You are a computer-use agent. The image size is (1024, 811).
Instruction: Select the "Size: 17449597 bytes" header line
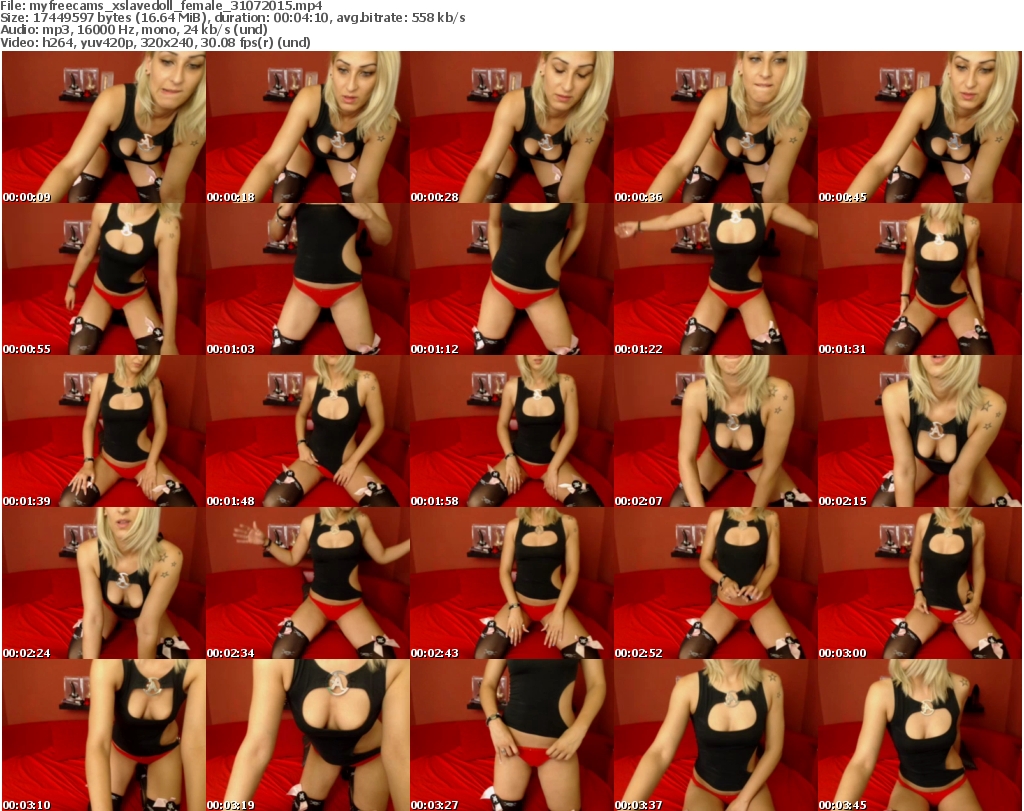[232, 18]
